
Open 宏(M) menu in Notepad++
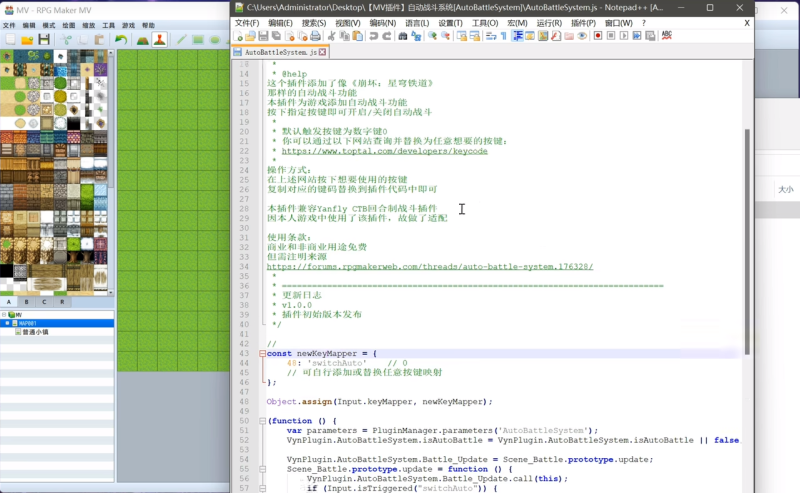pyautogui.click(x=517, y=23)
